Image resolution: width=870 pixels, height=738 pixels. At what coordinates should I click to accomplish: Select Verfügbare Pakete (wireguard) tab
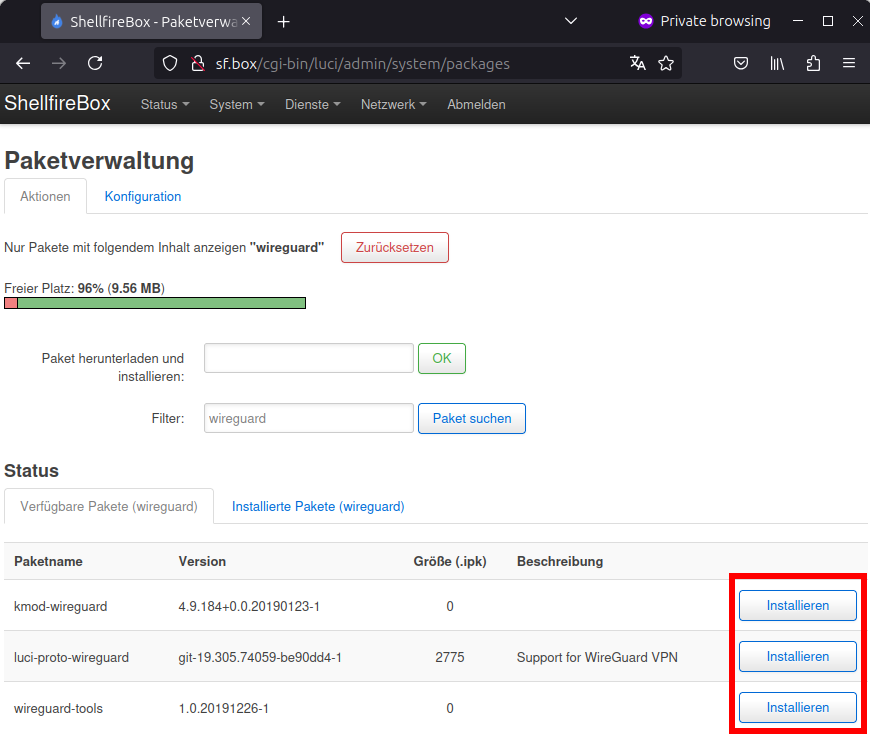(109, 506)
